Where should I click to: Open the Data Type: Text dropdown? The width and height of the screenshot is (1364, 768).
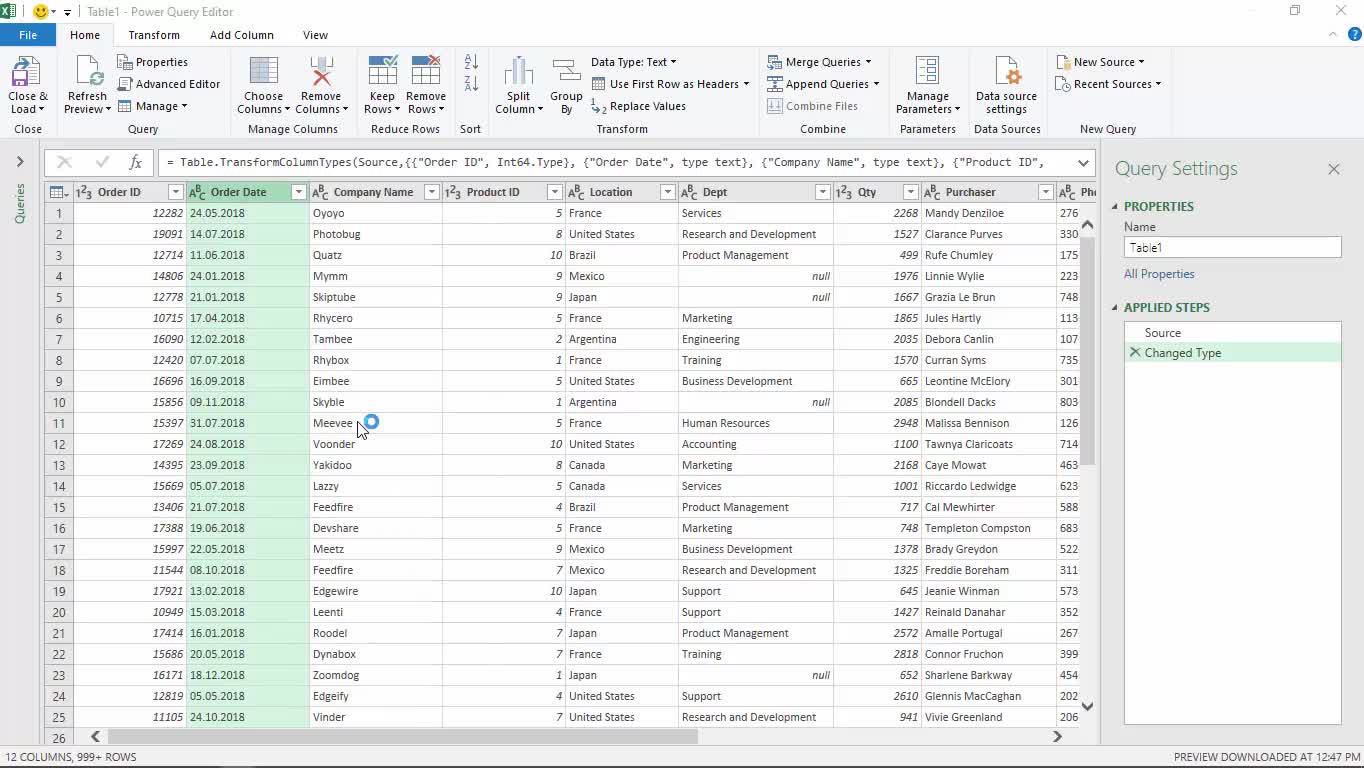tap(633, 62)
